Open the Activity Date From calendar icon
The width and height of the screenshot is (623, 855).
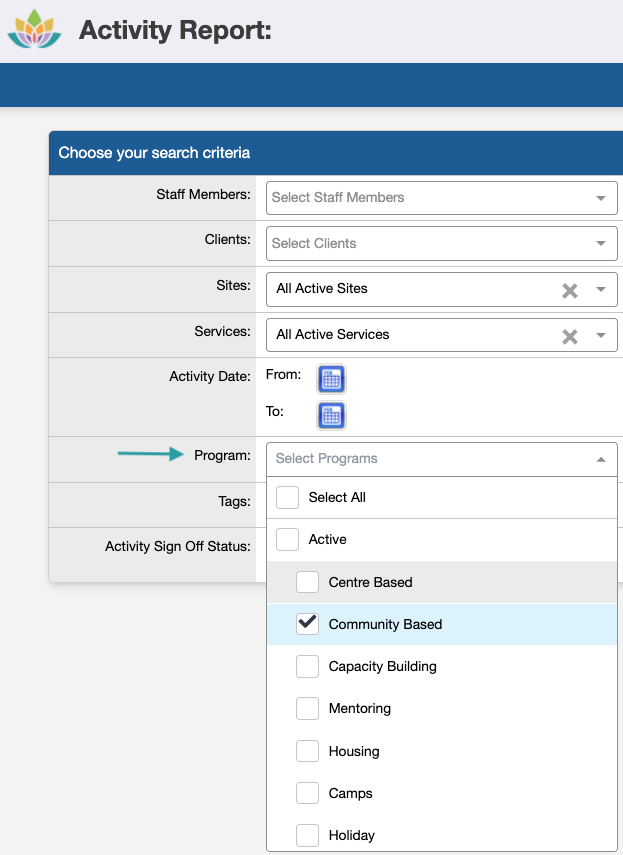(331, 379)
